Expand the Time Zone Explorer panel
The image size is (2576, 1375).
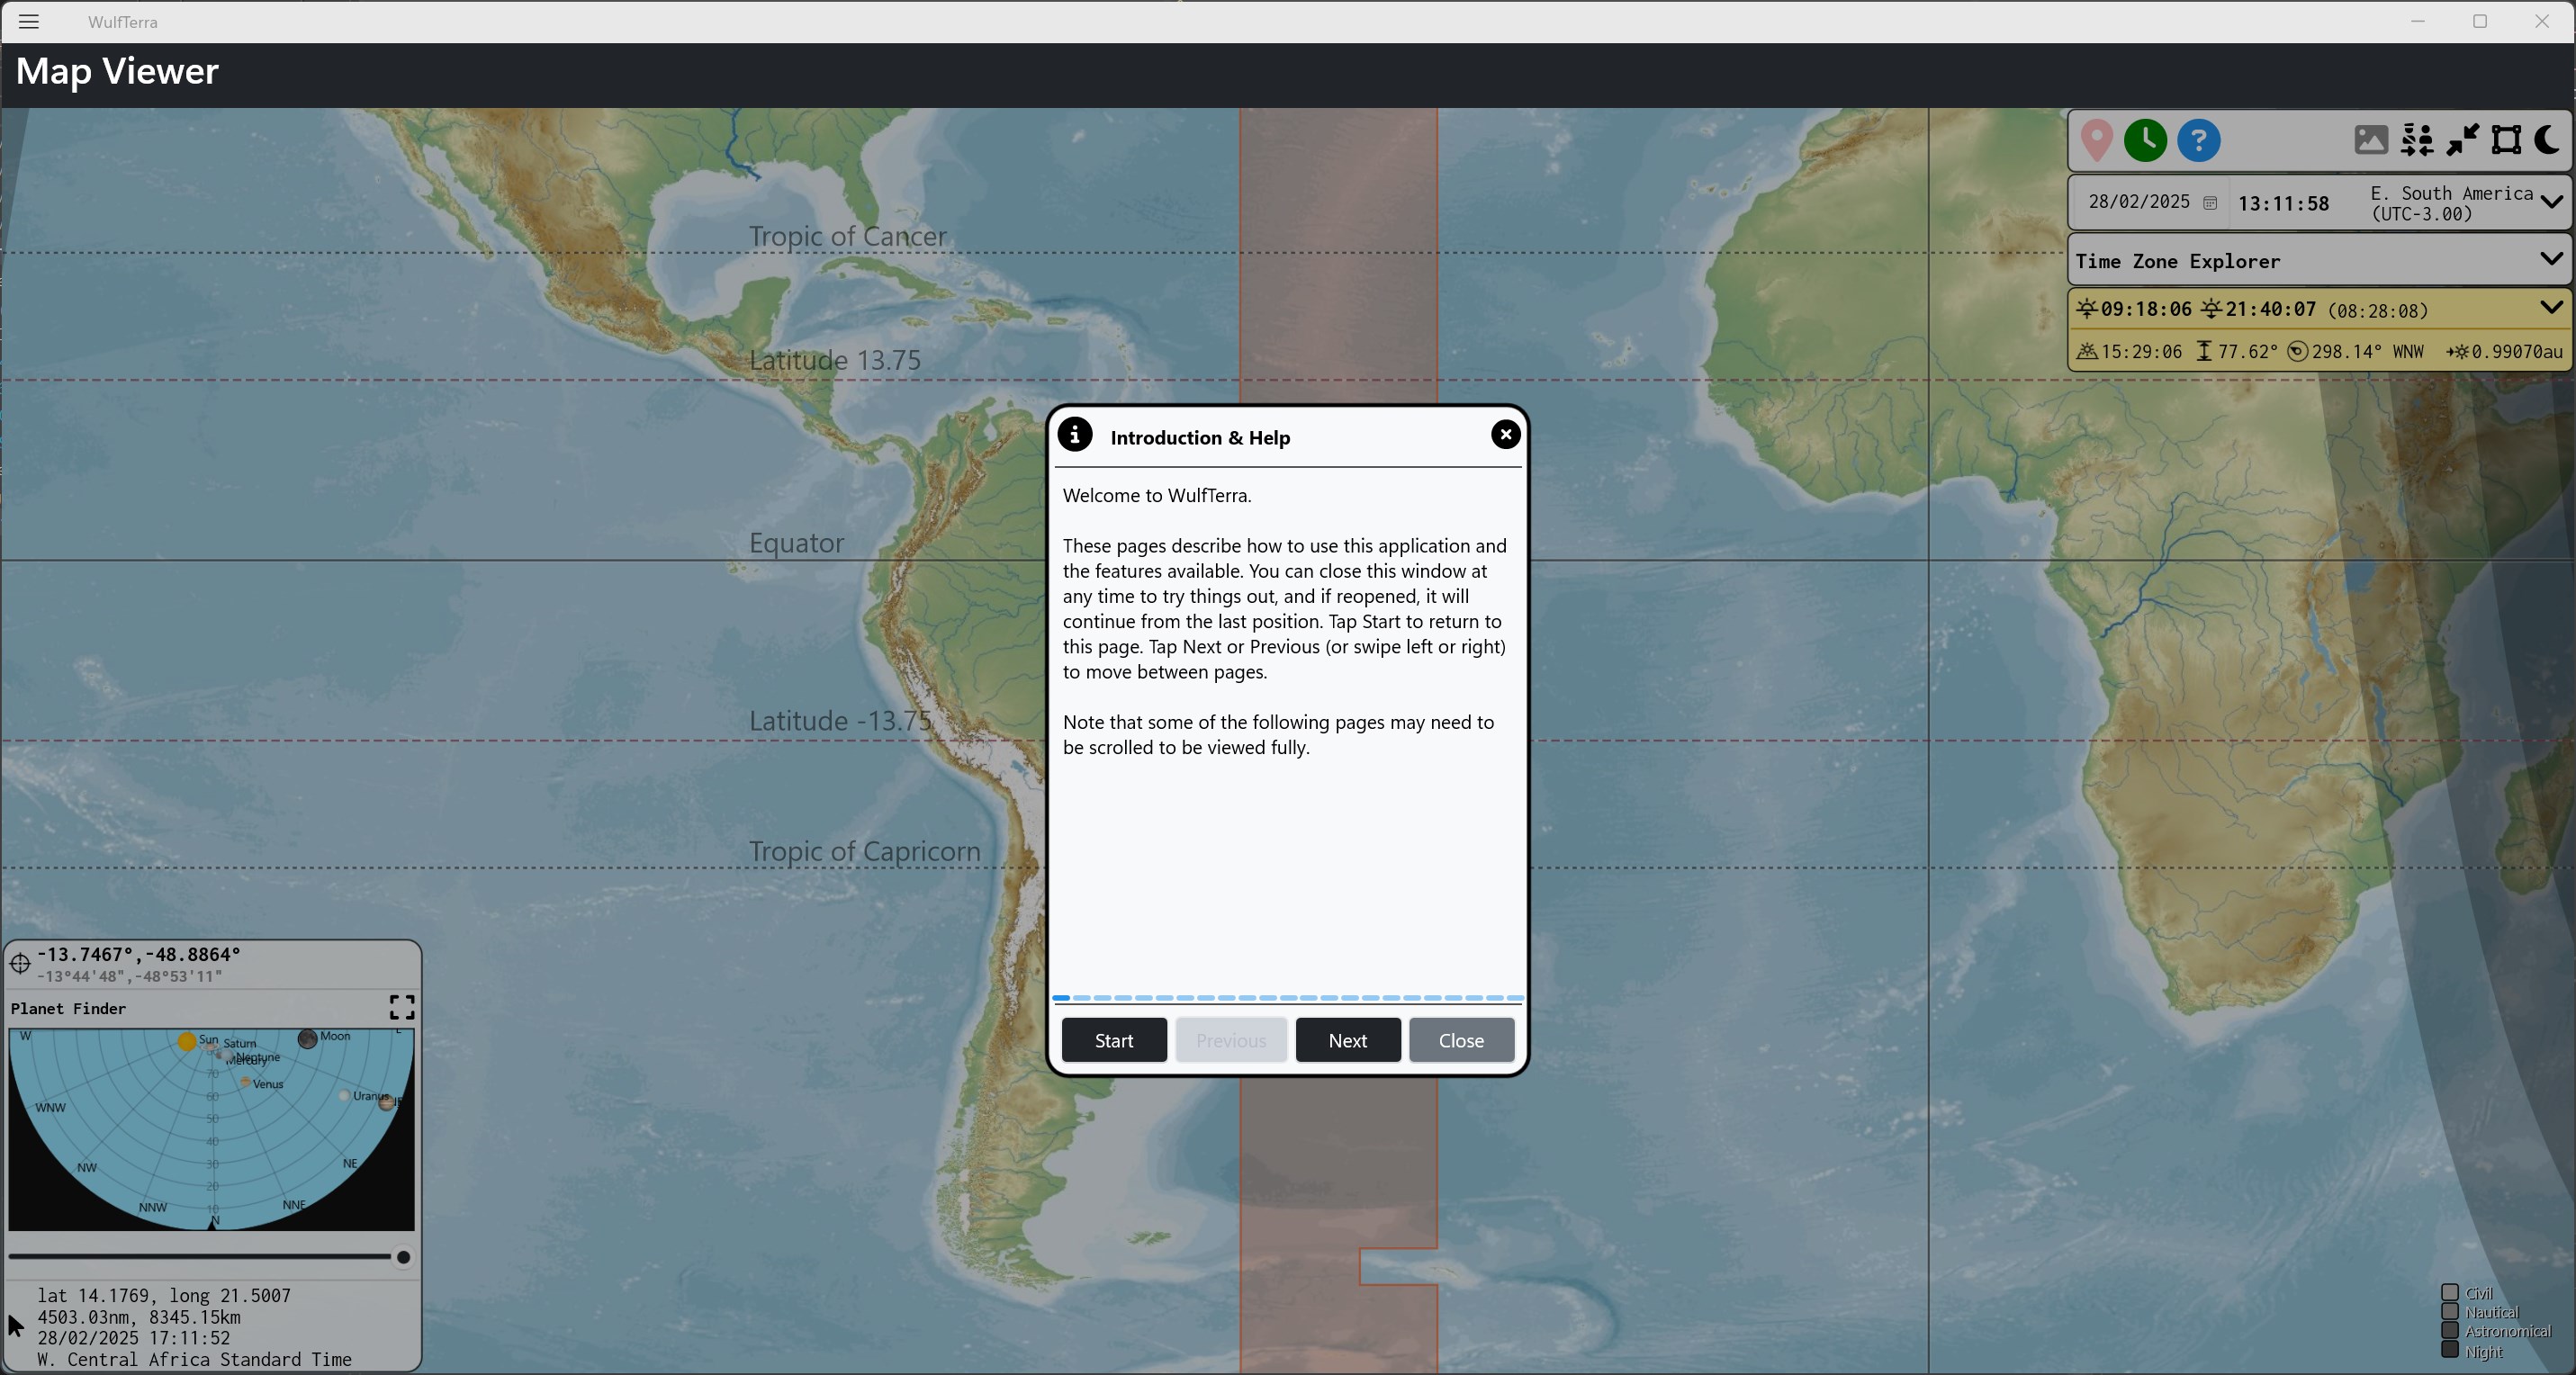2551,260
